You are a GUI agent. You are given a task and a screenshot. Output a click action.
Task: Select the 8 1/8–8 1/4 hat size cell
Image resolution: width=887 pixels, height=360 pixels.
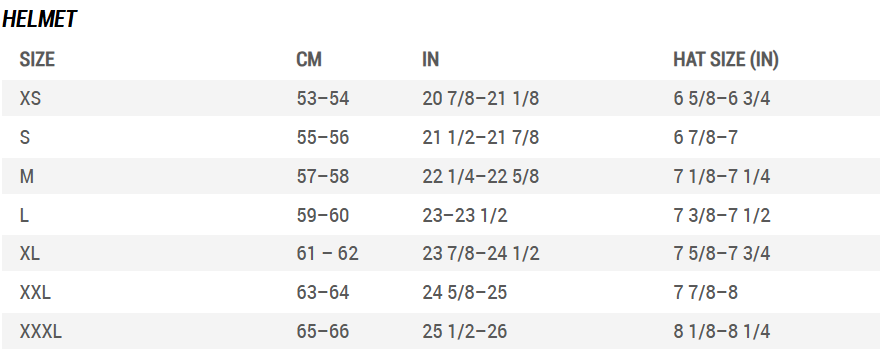(722, 331)
